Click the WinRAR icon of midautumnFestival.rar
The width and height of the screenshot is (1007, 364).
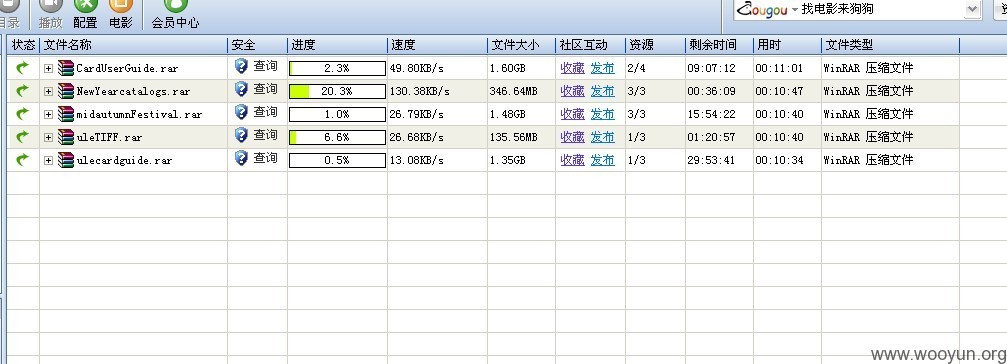coord(66,114)
